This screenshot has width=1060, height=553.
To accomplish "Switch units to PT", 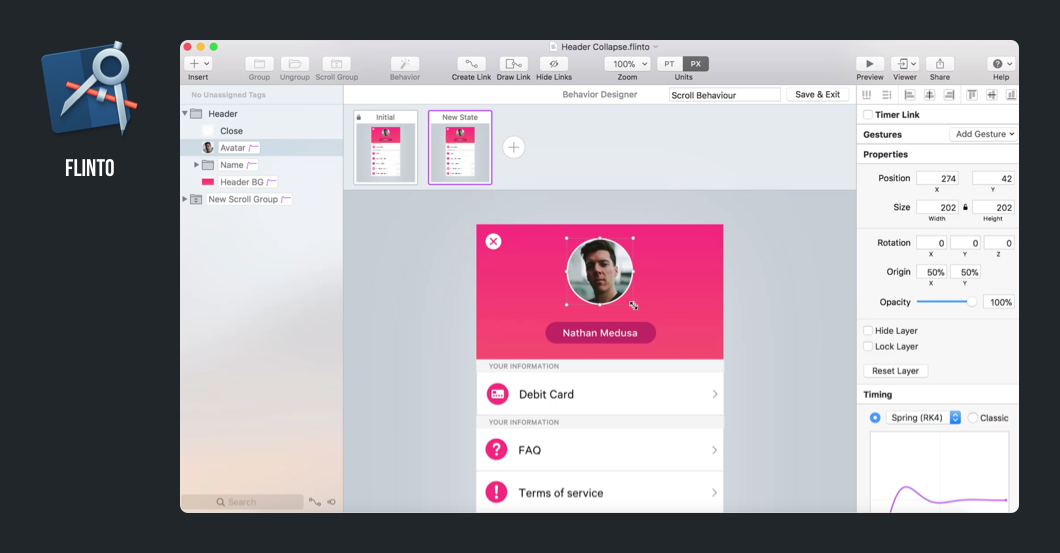I will (669, 64).
